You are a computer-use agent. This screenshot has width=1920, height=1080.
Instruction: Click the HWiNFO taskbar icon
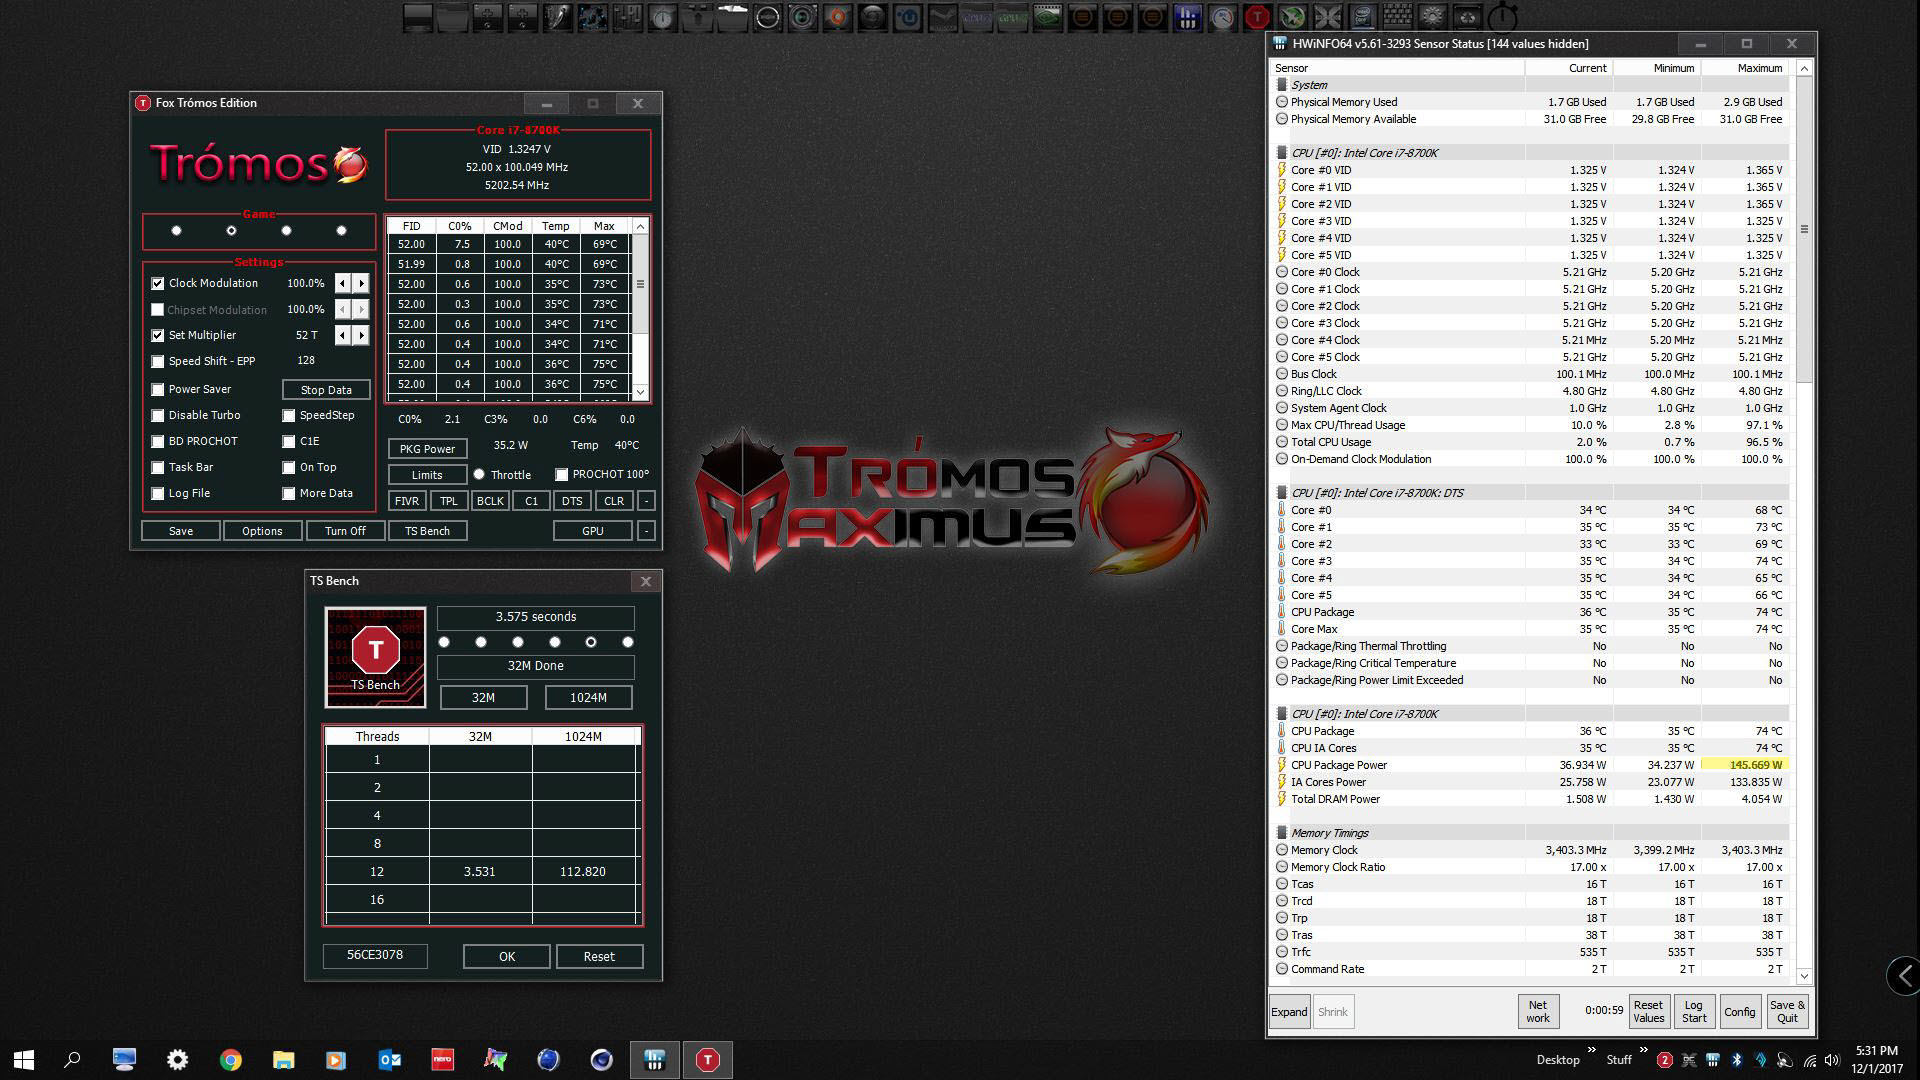coord(655,1060)
